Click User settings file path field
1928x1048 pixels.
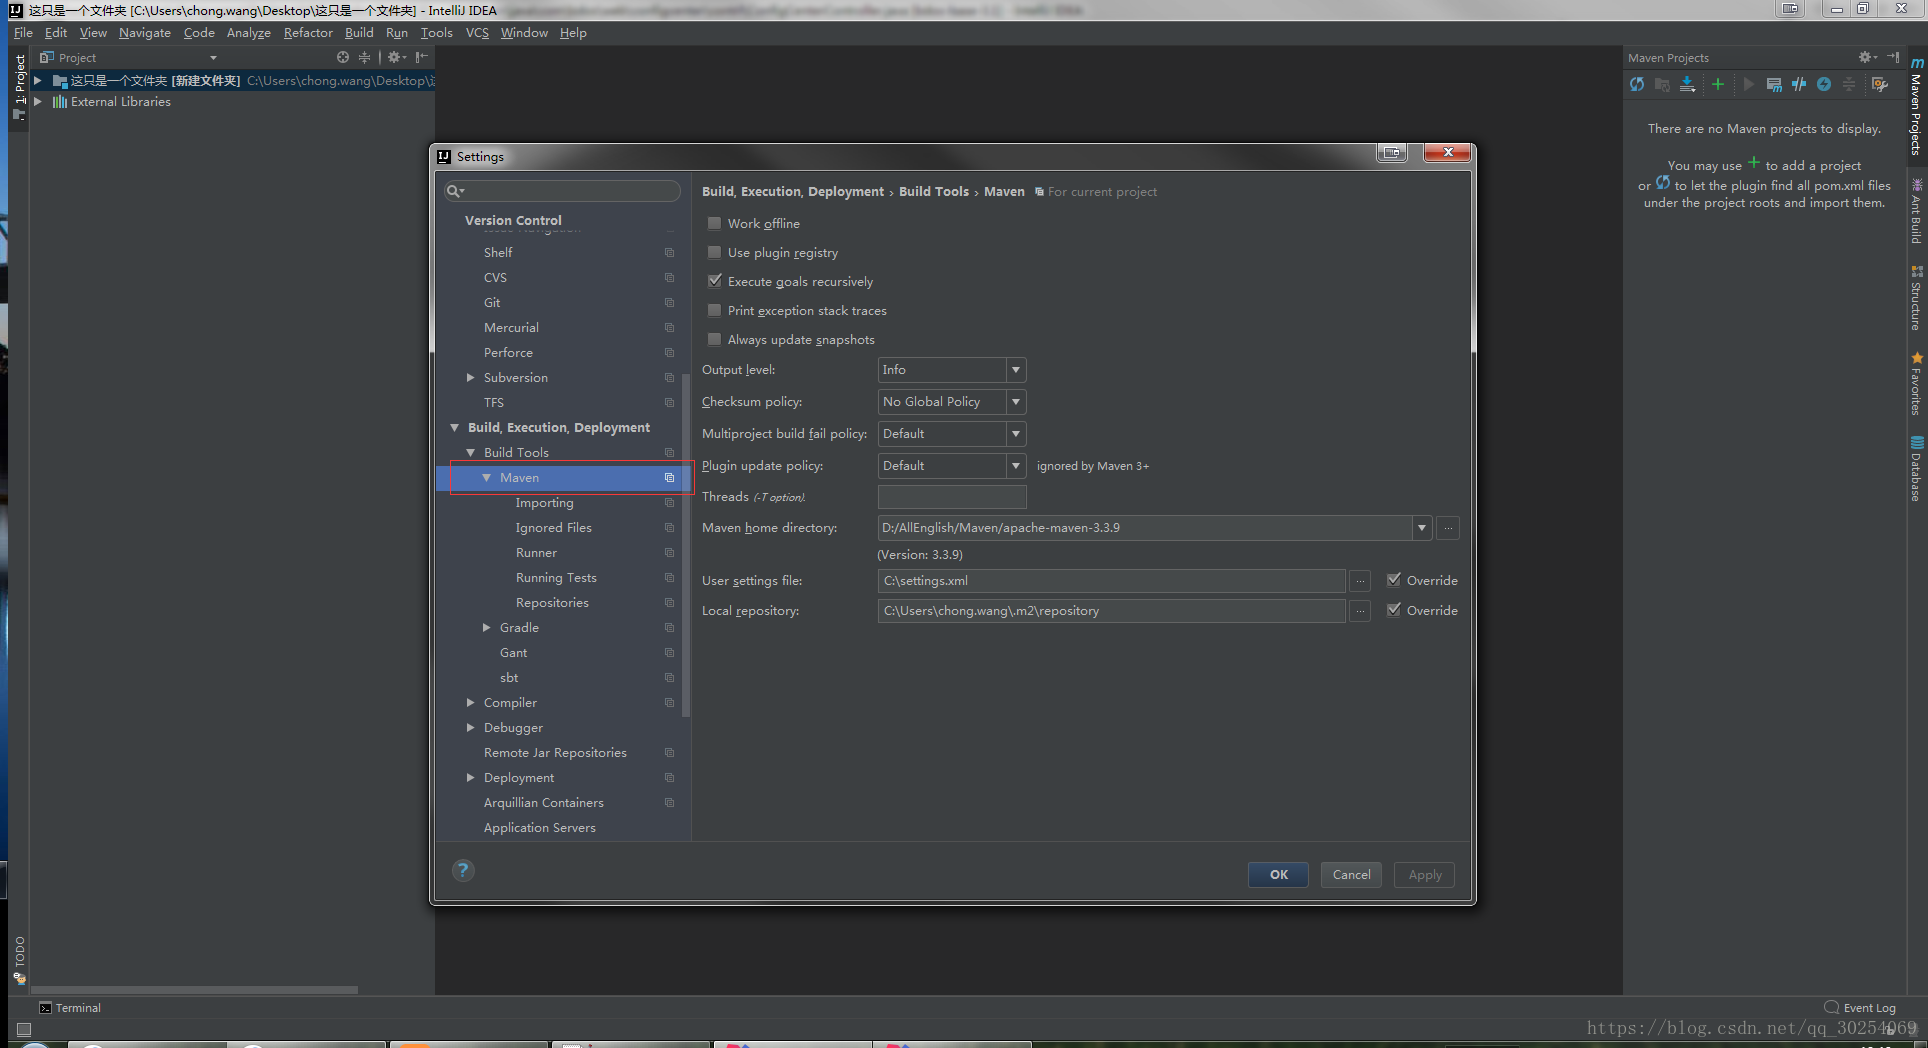1111,581
